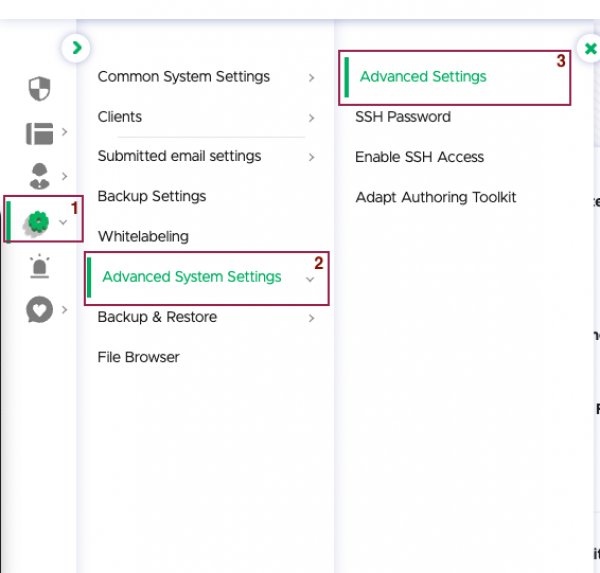600x573 pixels.
Task: Expand Backup & Restore chevron
Action: click(311, 318)
